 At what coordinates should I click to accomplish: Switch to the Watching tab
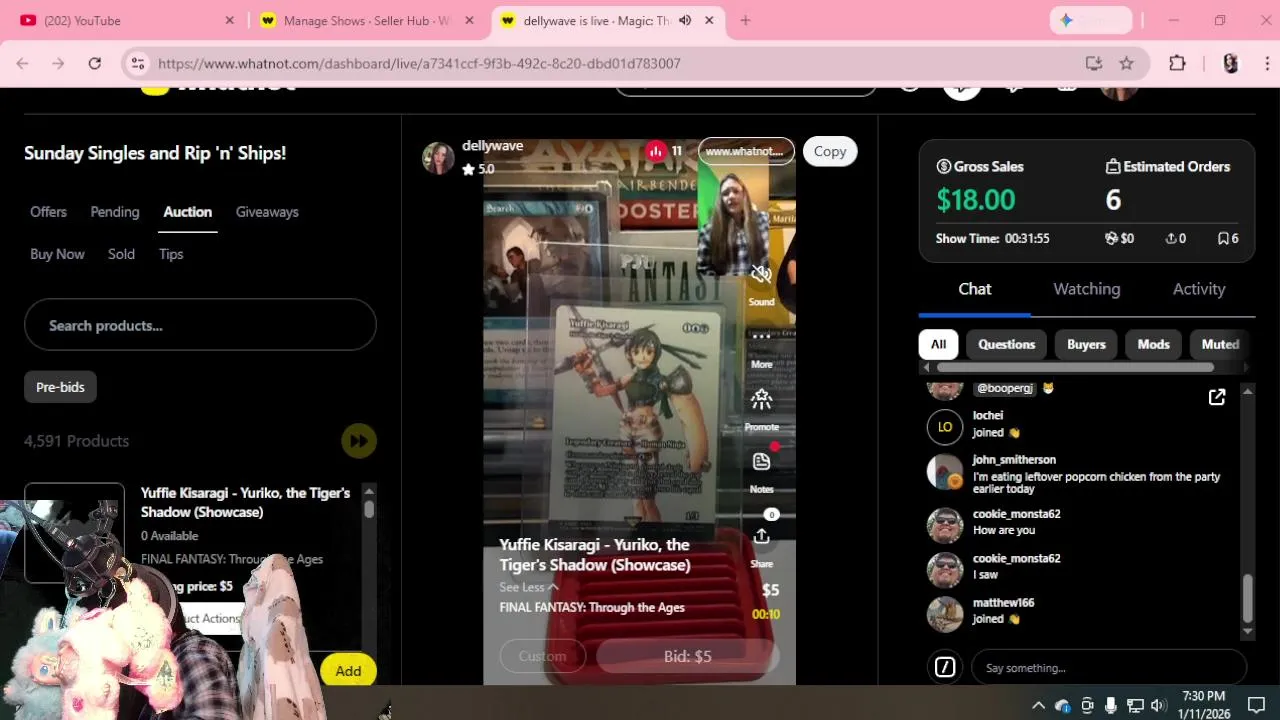1087,289
